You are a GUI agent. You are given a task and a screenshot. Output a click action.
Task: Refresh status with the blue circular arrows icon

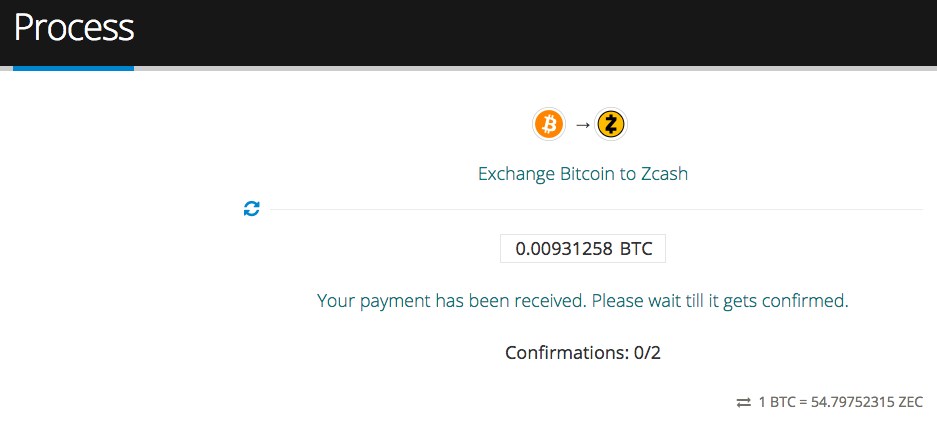pos(252,209)
